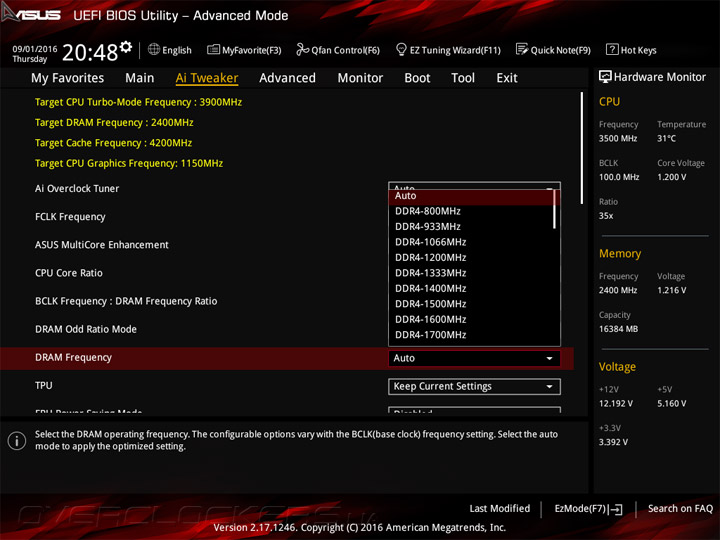The image size is (720, 540).
Task: Click the English language globe icon
Action: pos(154,49)
